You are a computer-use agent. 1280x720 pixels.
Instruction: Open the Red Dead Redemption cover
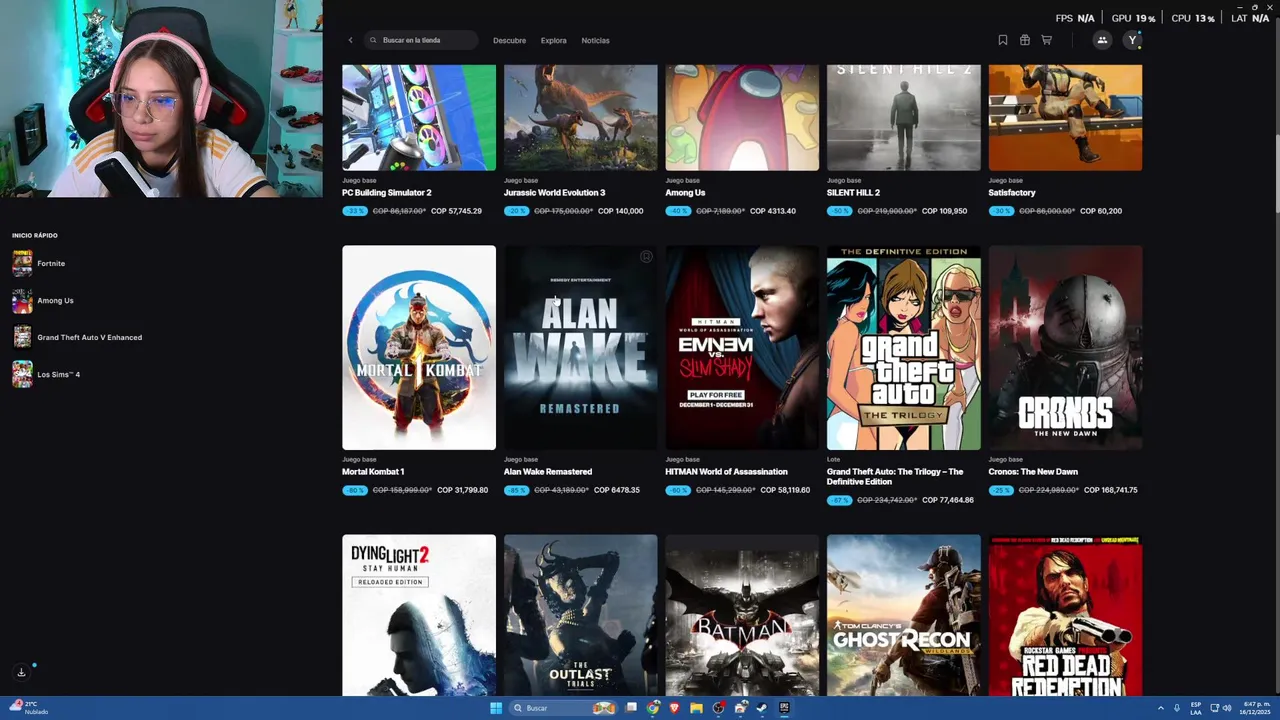tap(1065, 615)
